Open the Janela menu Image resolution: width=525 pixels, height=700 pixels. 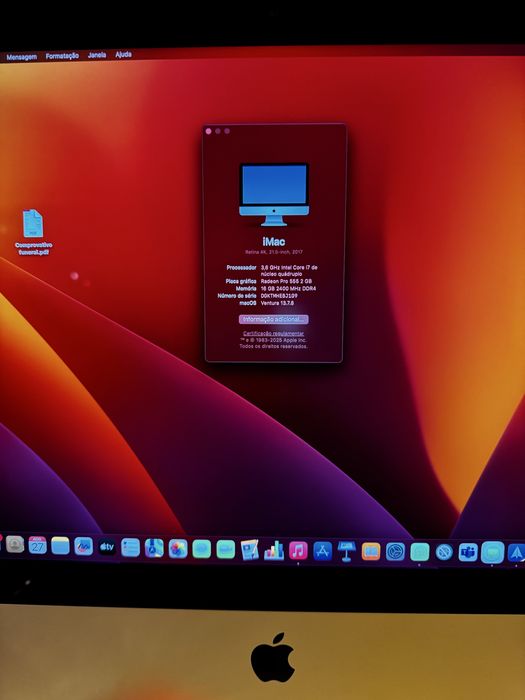click(x=97, y=55)
